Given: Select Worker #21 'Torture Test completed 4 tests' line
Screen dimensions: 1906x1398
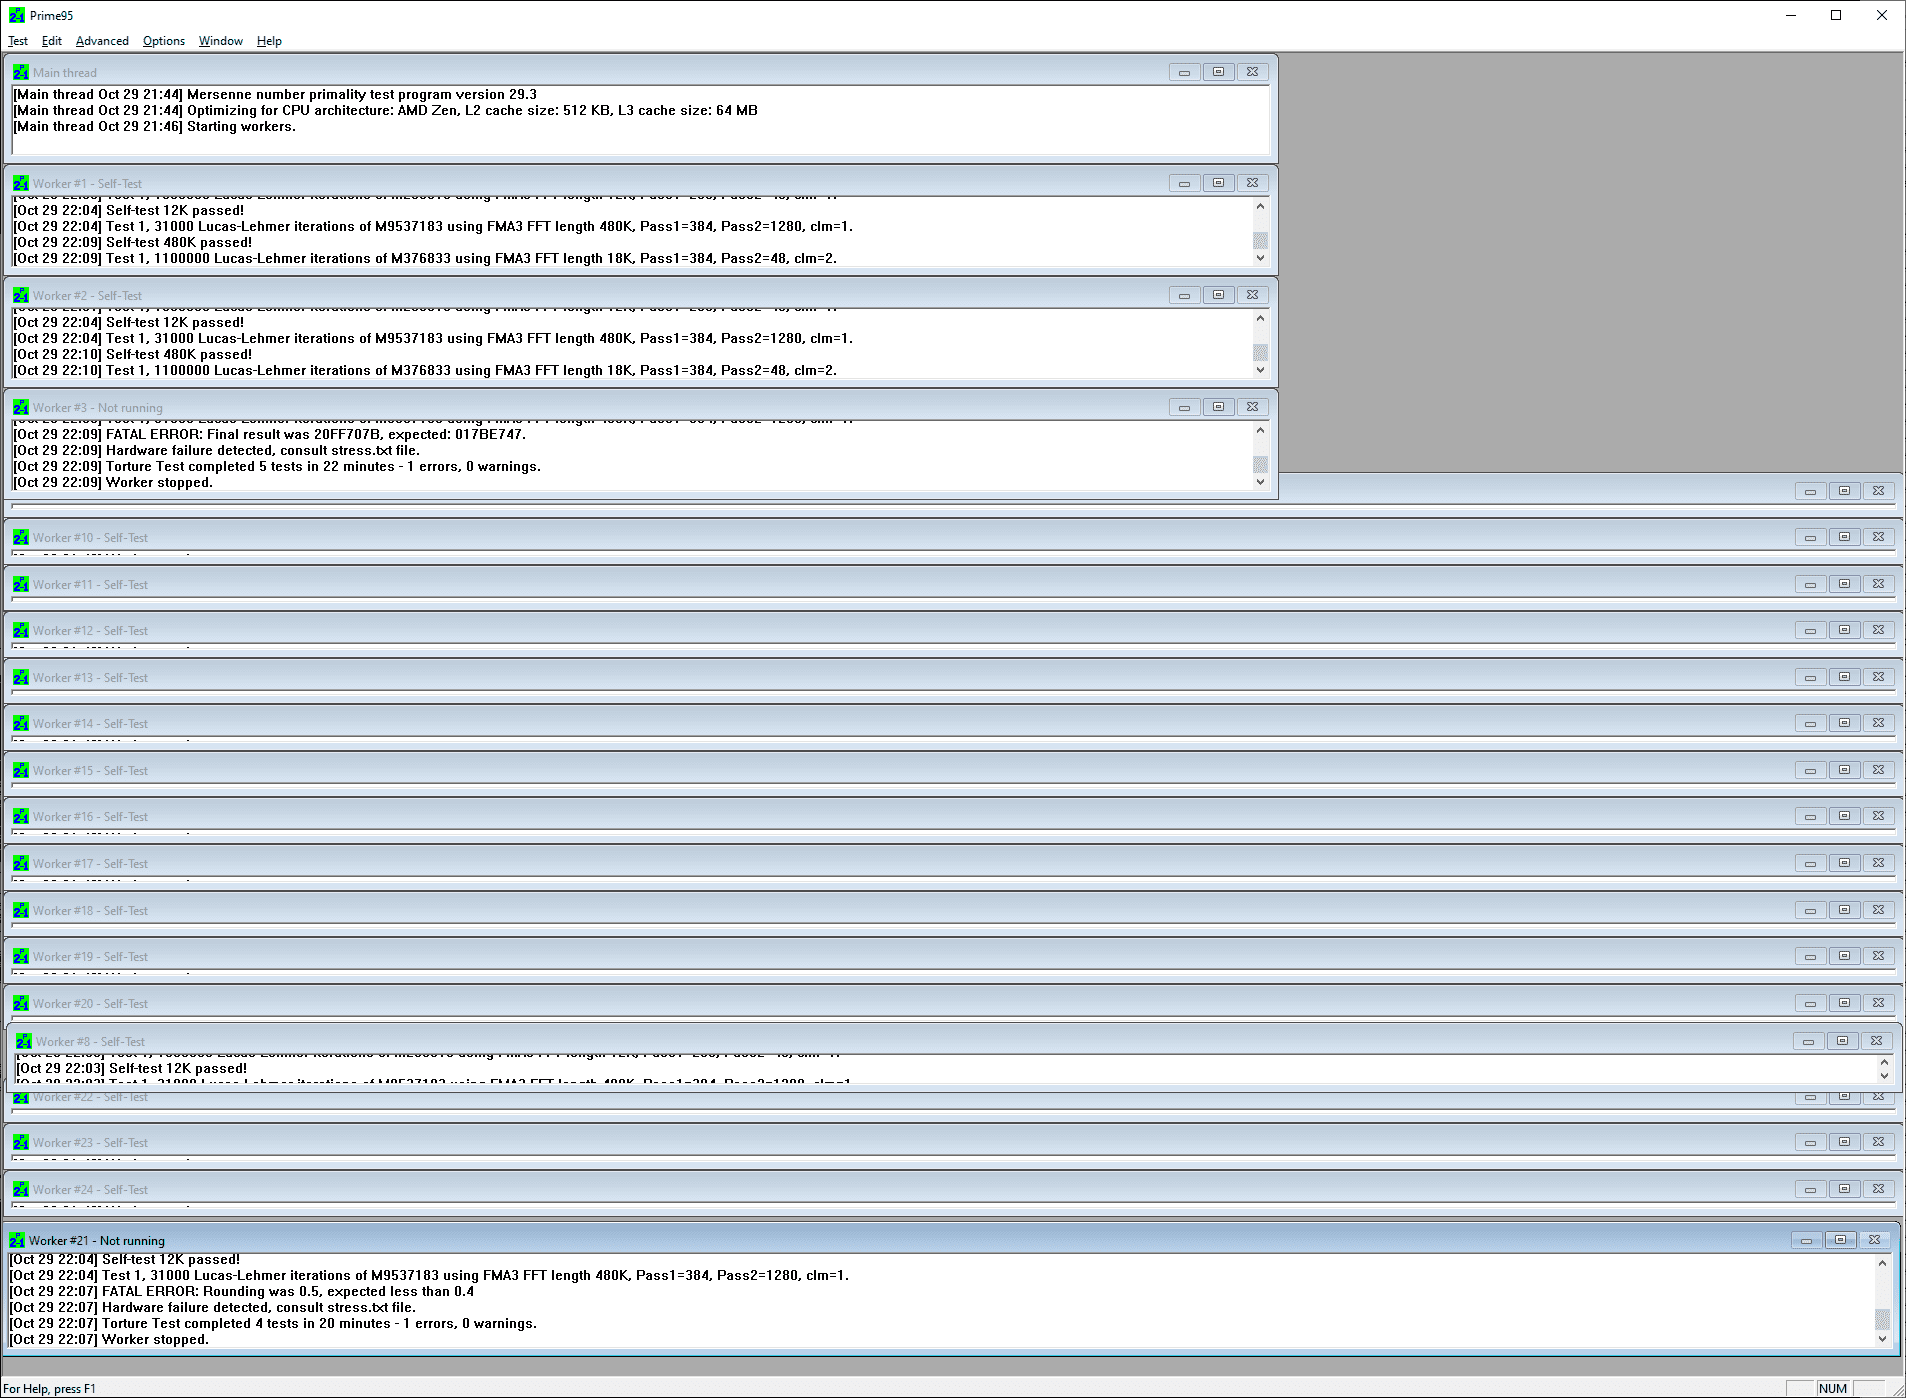Looking at the screenshot, I should [273, 1323].
